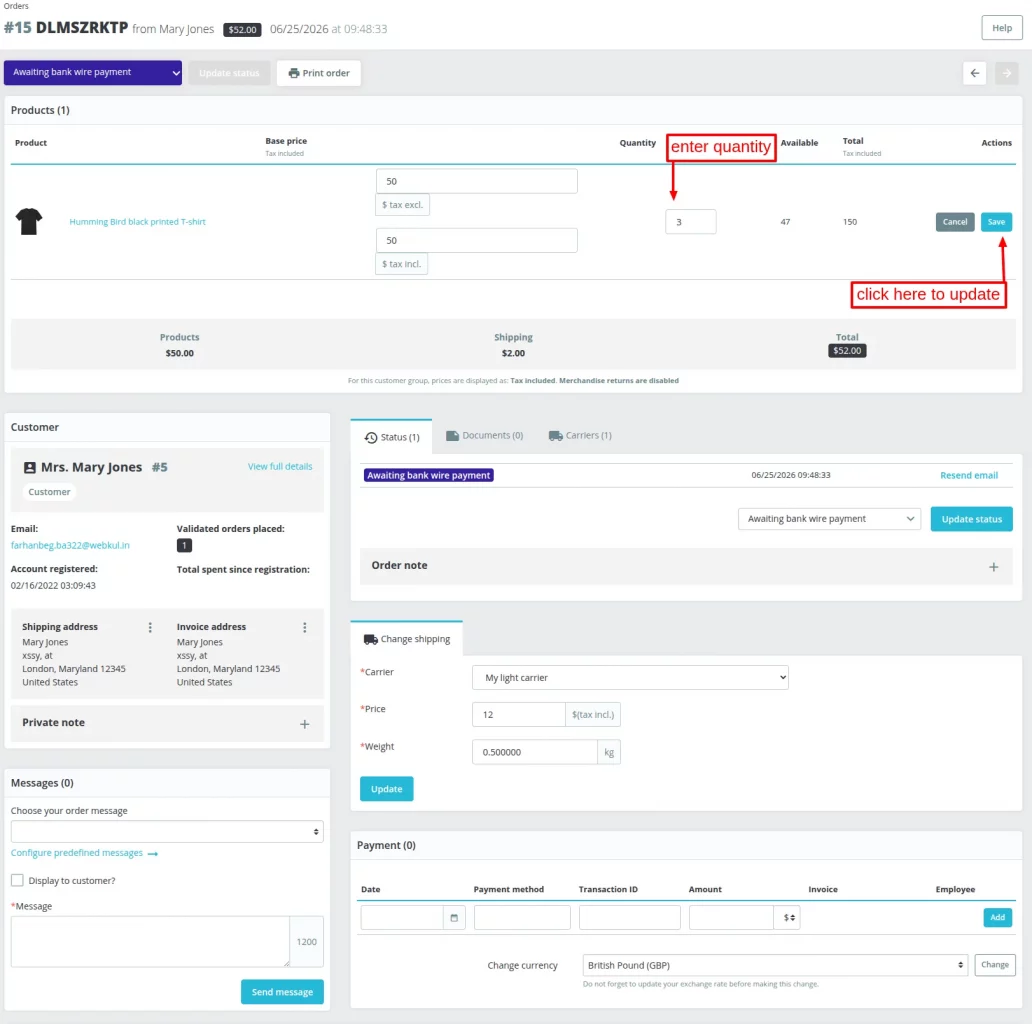Open payment date calendar picker icon
This screenshot has width=1032, height=1024.
pyautogui.click(x=453, y=917)
